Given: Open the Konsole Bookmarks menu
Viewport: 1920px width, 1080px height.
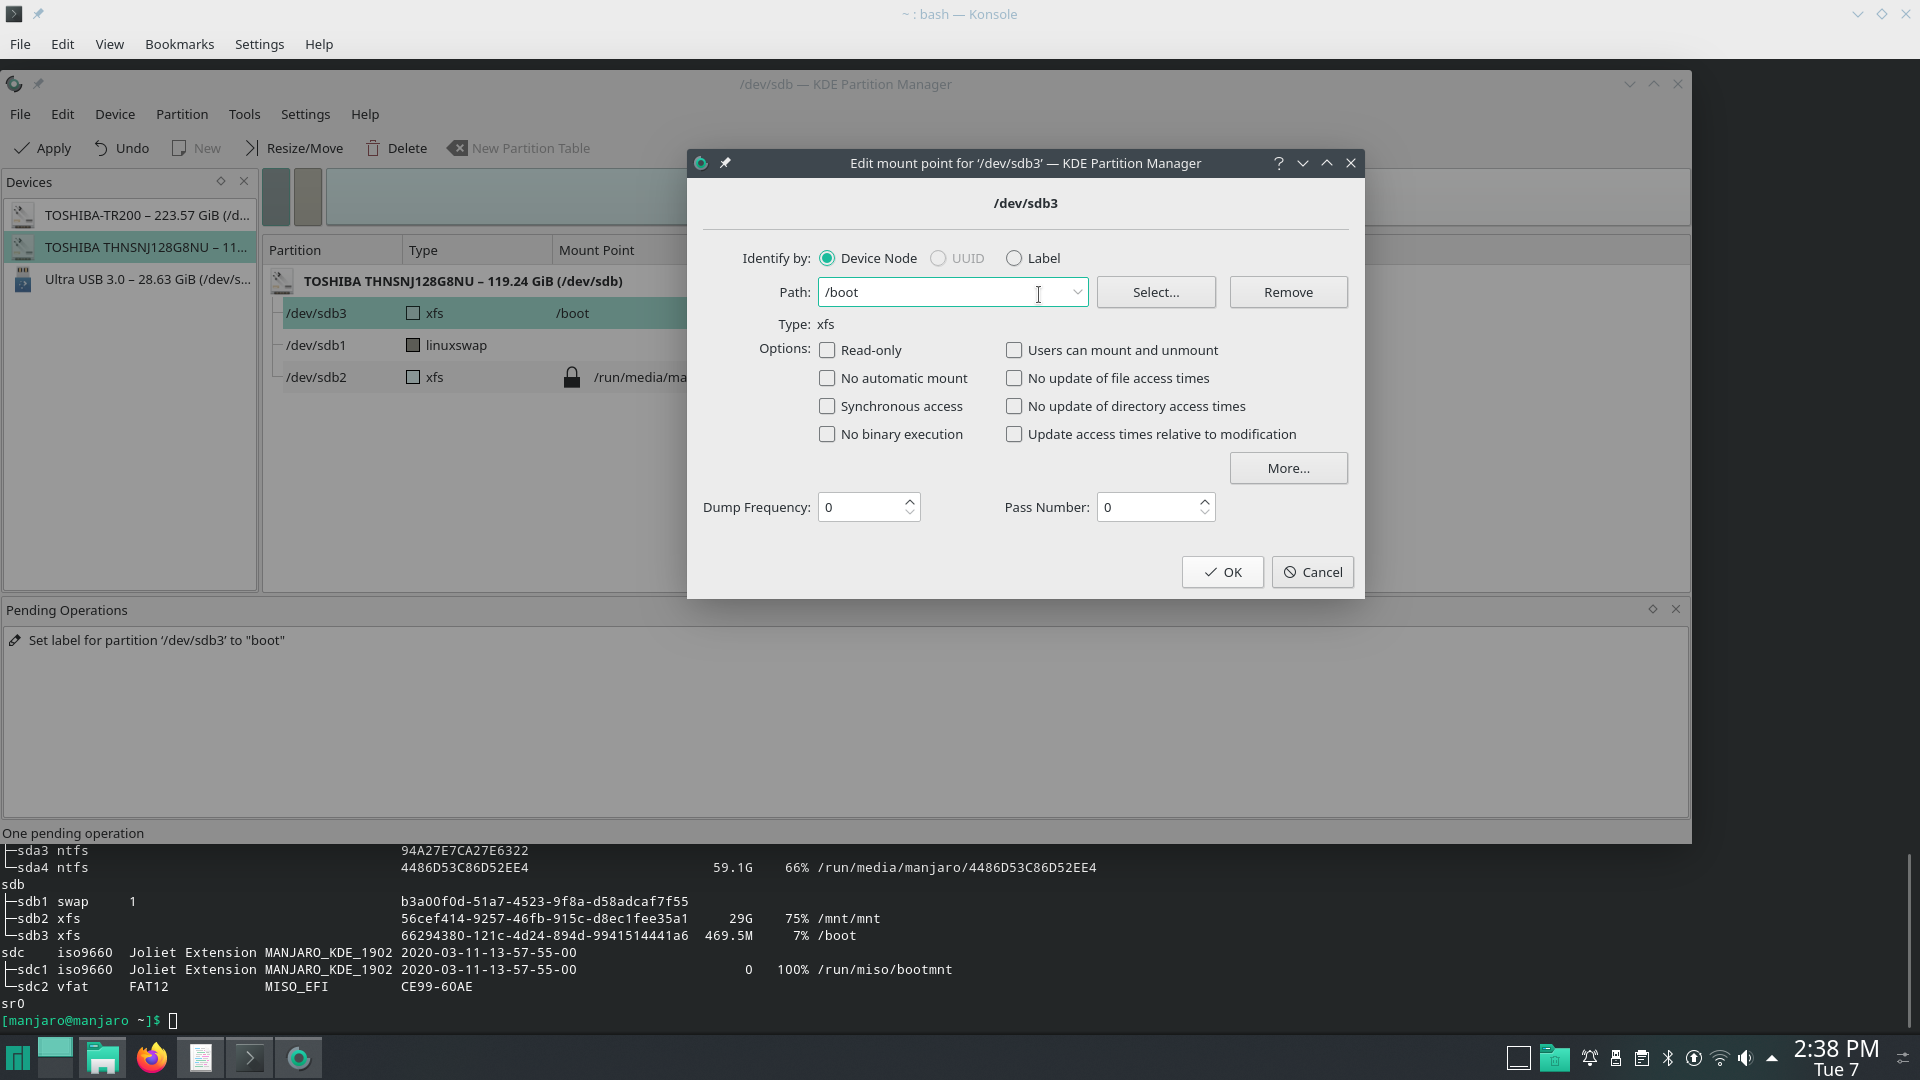Looking at the screenshot, I should pyautogui.click(x=179, y=44).
